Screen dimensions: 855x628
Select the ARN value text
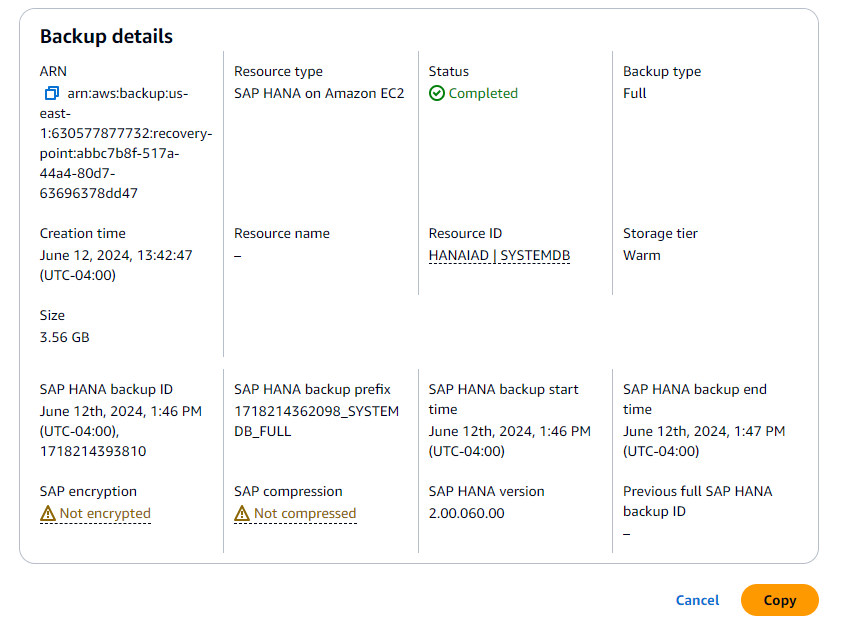coord(125,143)
